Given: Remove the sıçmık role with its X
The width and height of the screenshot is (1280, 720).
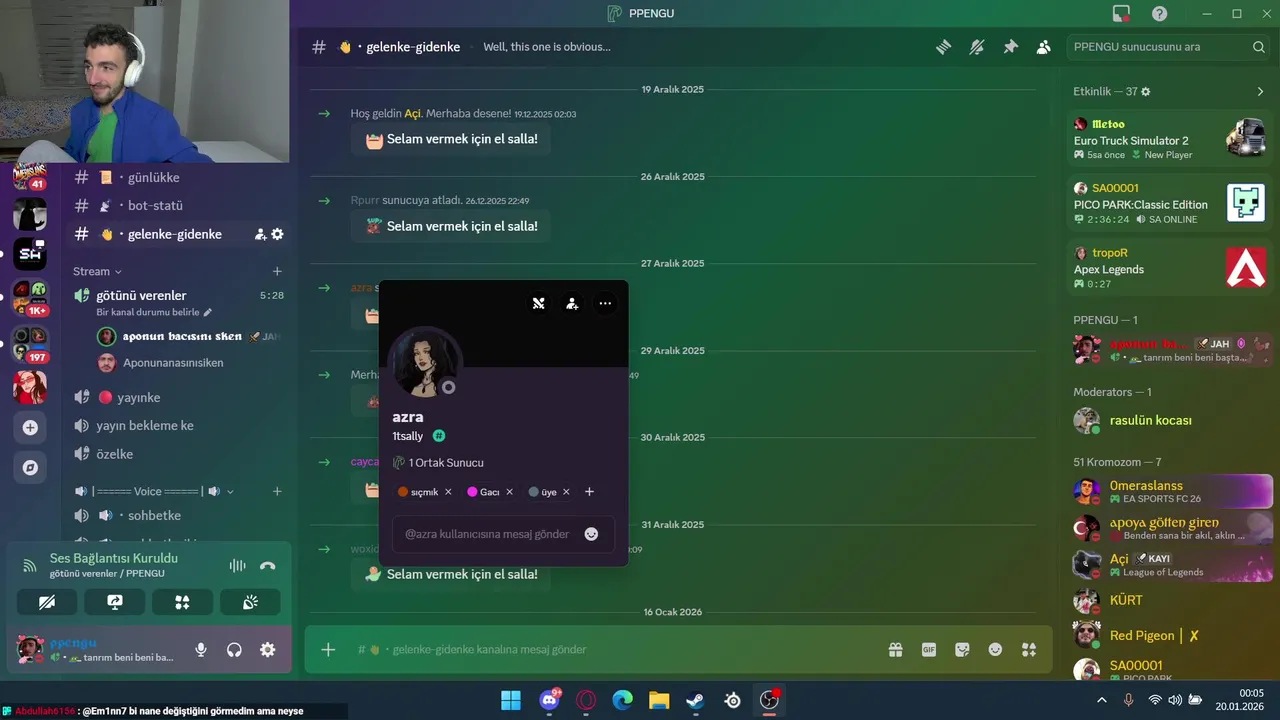Looking at the screenshot, I should tap(448, 492).
